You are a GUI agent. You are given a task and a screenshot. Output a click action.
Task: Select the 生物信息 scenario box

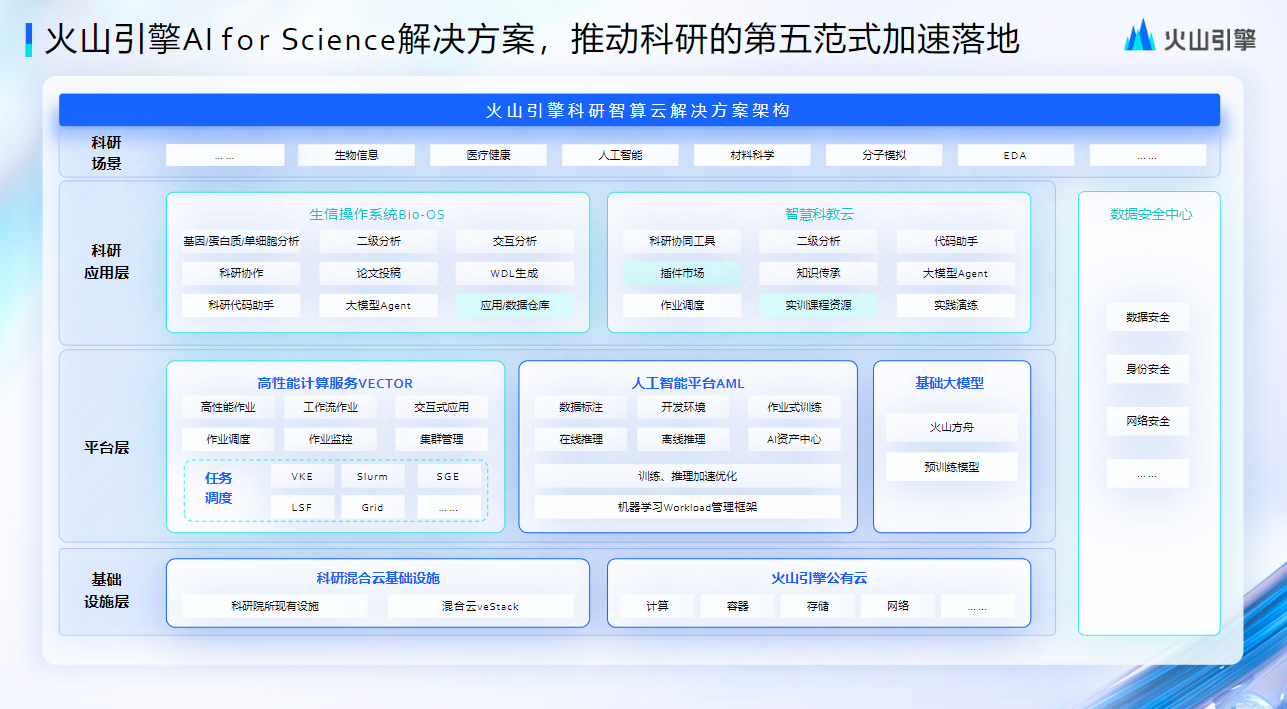357,155
